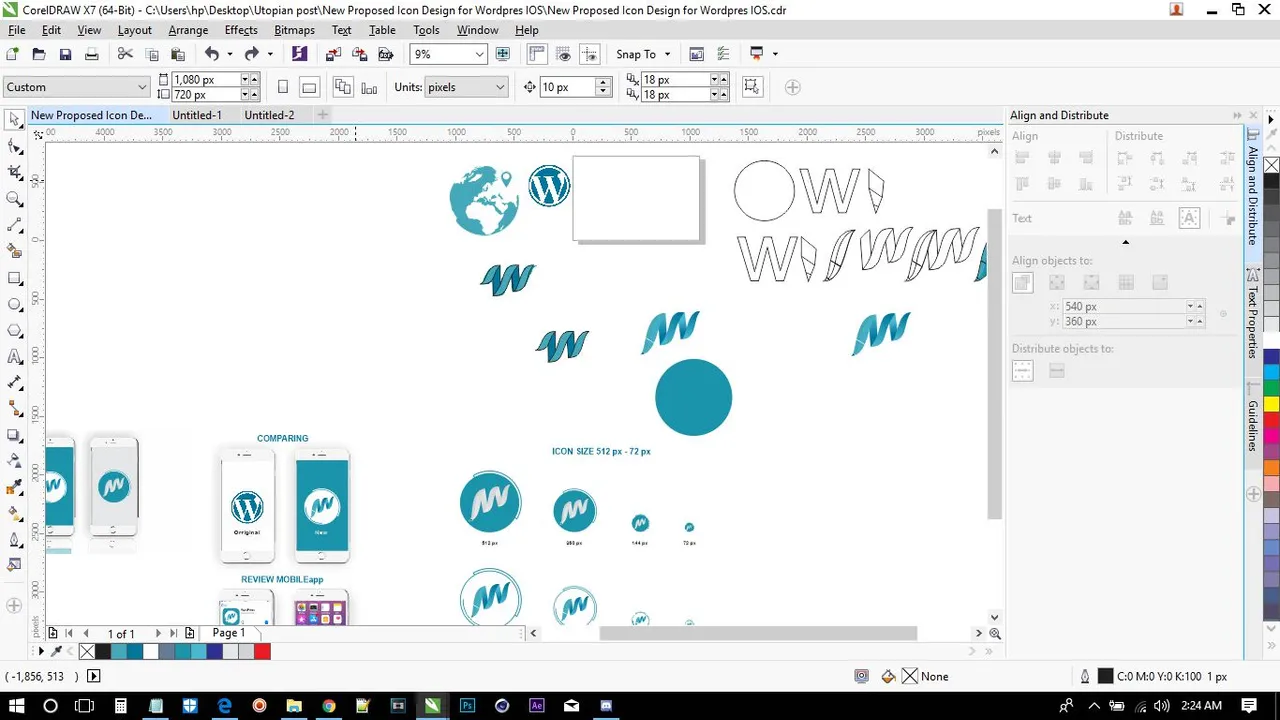Click the Publish to PDF icon
Viewport: 1280px width, 720px height.
click(385, 54)
